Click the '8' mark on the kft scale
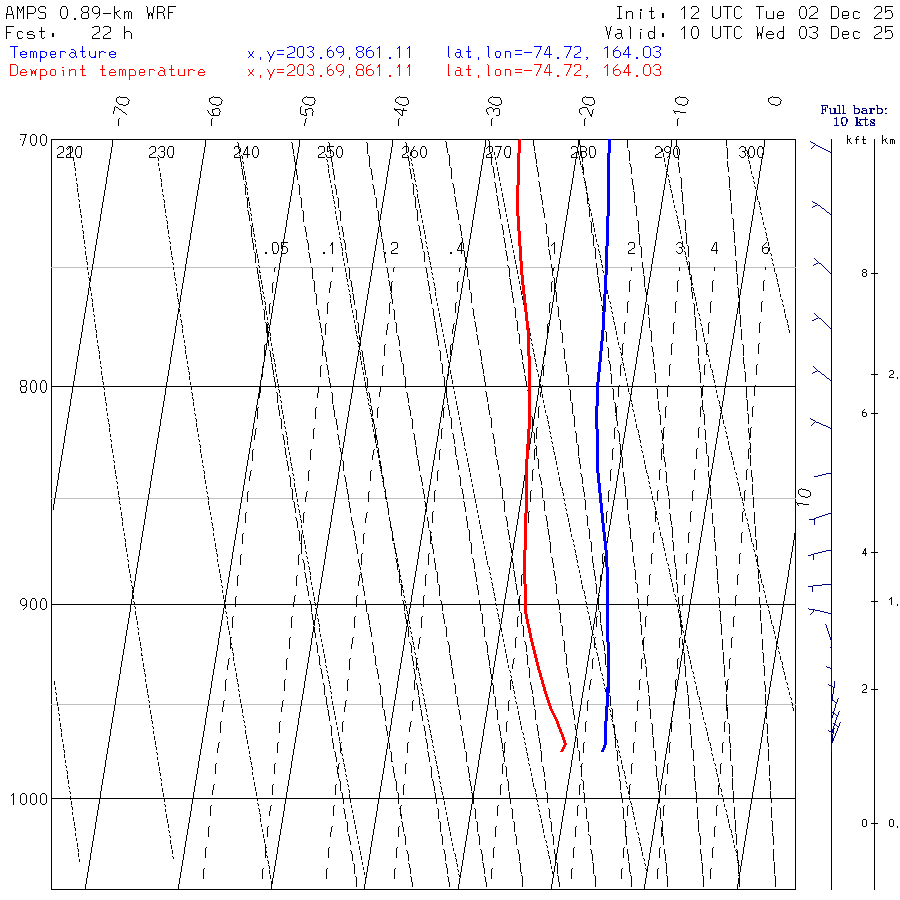The width and height of the screenshot is (900, 900). pyautogui.click(x=864, y=274)
